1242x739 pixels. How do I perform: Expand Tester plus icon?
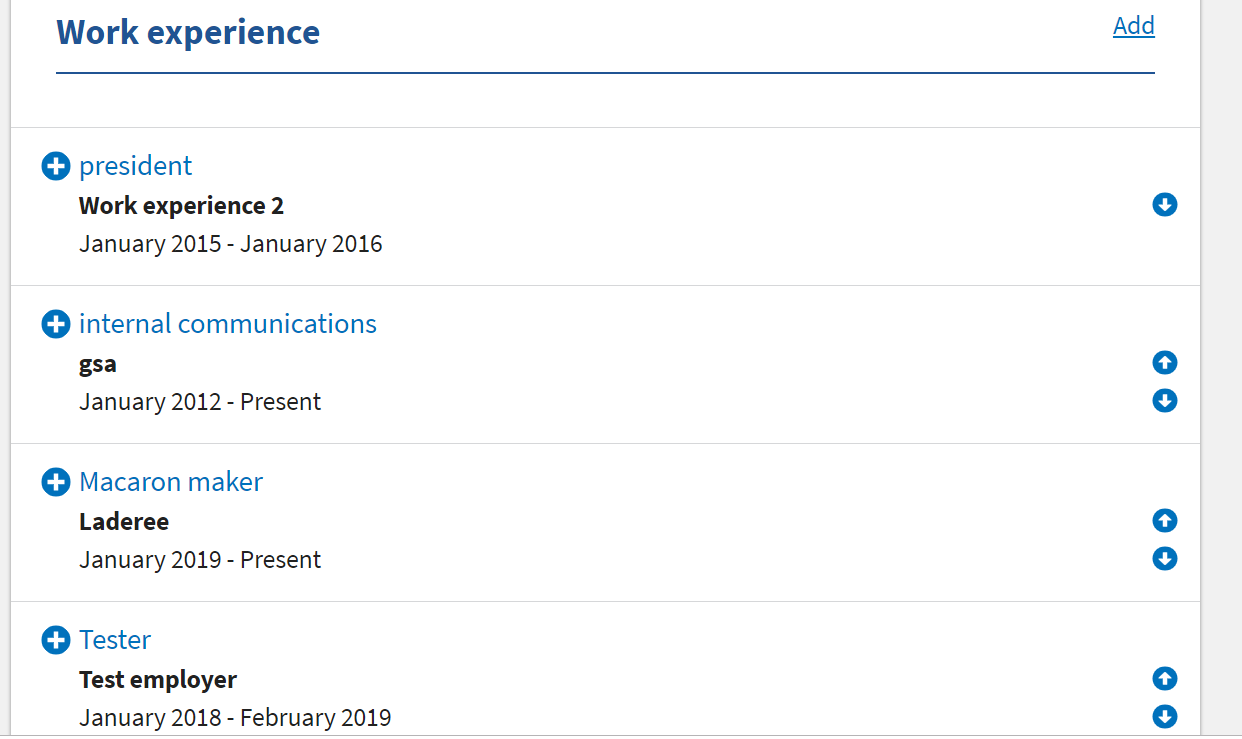(x=56, y=640)
